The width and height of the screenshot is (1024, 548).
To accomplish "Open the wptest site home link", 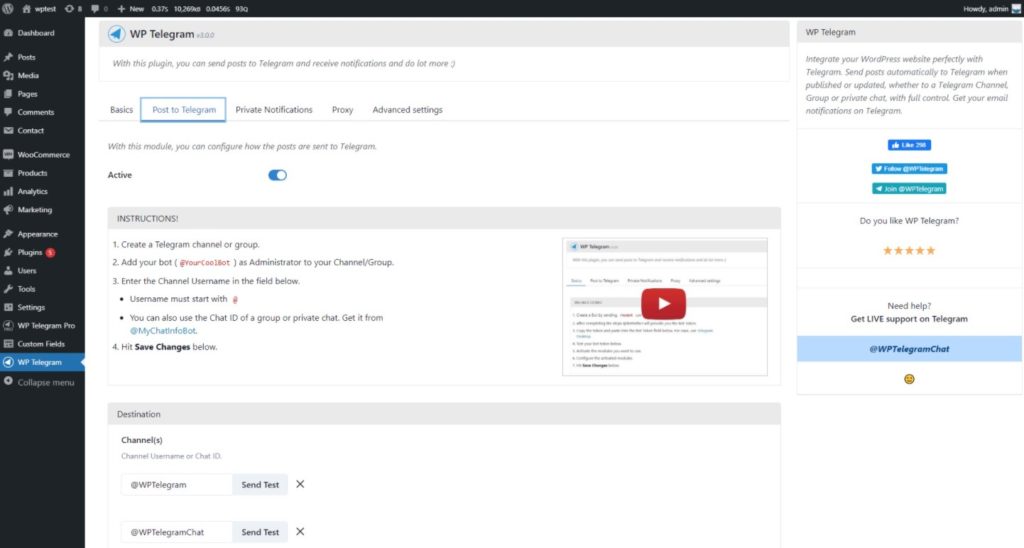I will 39,8.
